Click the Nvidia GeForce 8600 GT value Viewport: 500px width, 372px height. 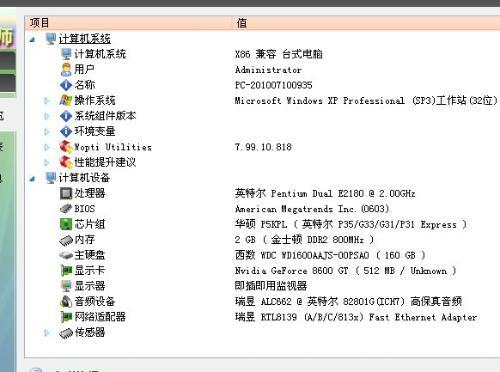pos(346,271)
